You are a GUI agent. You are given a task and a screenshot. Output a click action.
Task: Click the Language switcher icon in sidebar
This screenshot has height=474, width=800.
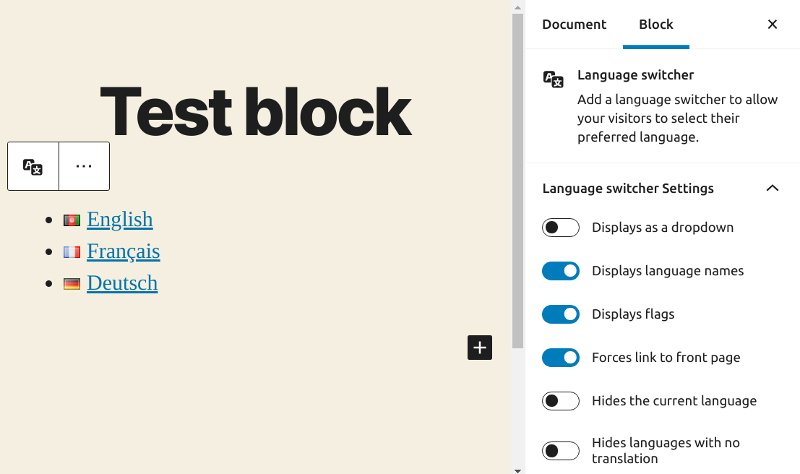click(x=553, y=80)
